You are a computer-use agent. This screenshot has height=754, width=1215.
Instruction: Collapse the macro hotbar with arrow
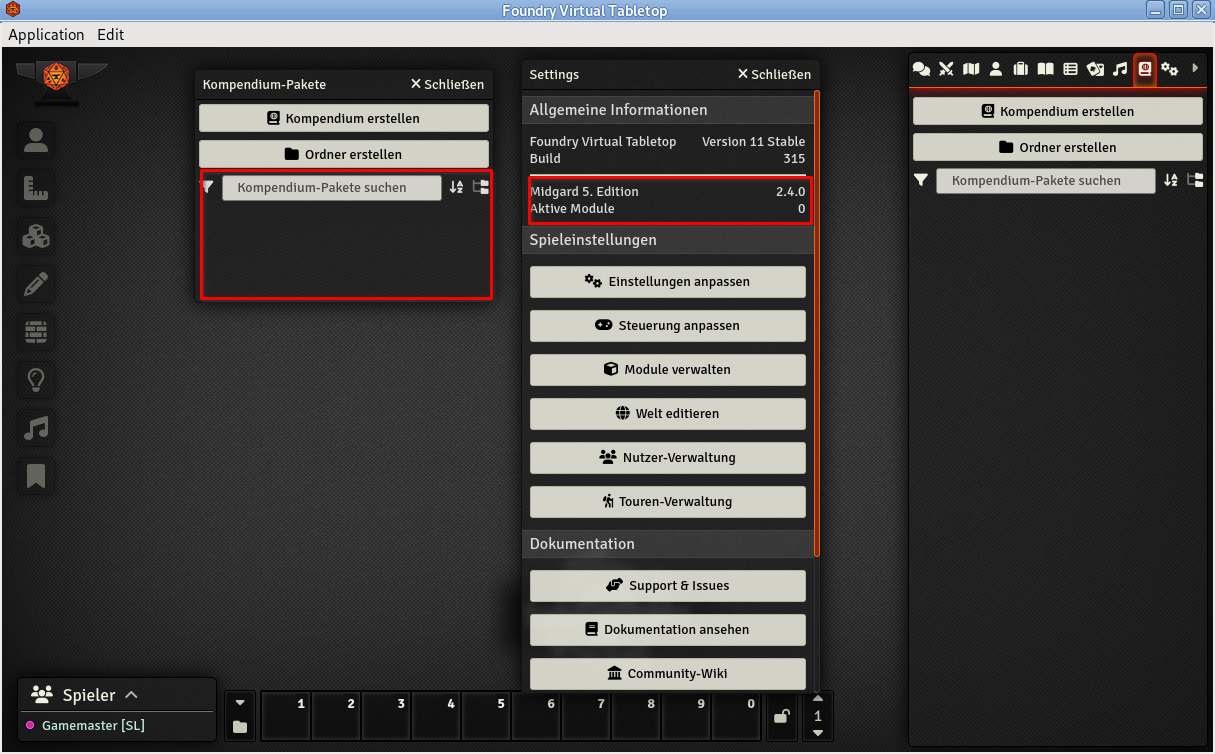tap(240, 702)
